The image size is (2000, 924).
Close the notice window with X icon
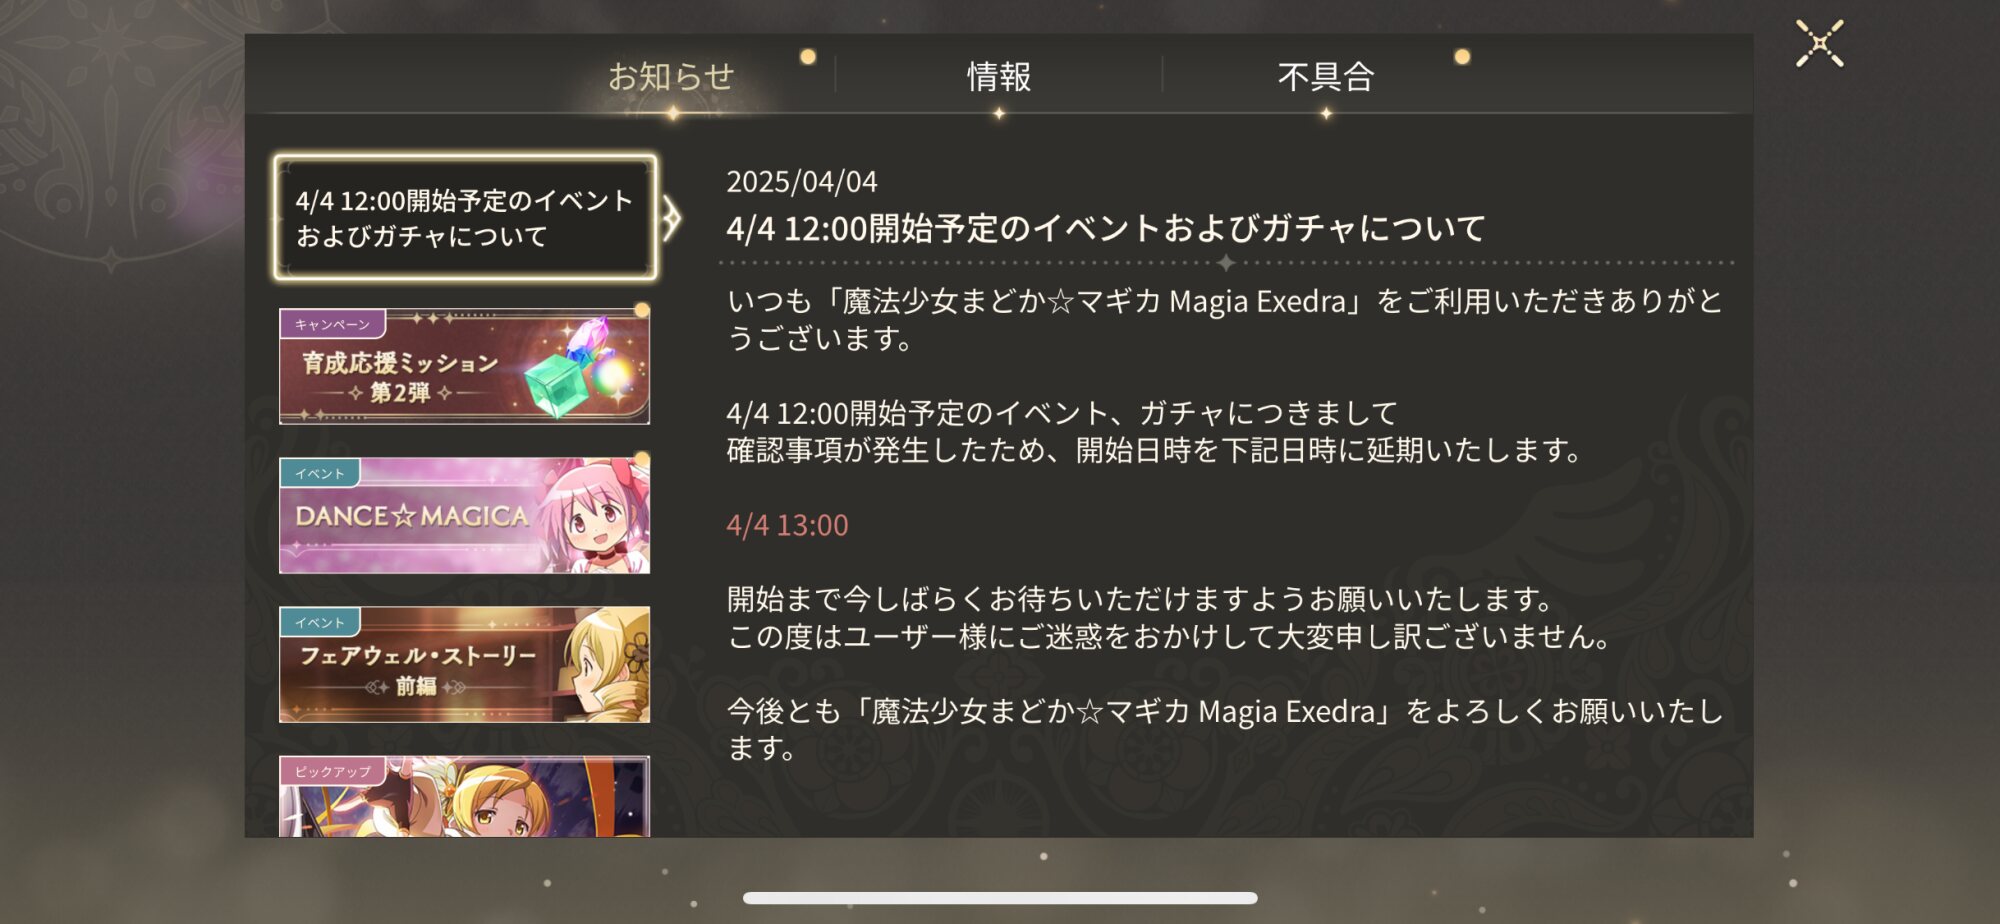pos(1819,44)
